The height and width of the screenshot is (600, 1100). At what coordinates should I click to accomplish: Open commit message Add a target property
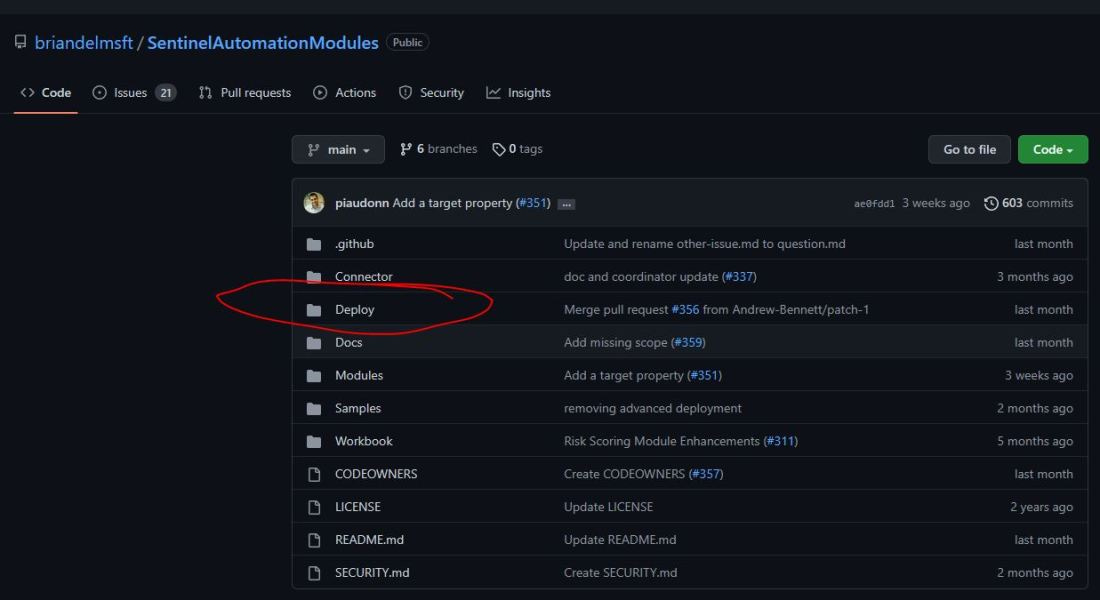[x=452, y=203]
